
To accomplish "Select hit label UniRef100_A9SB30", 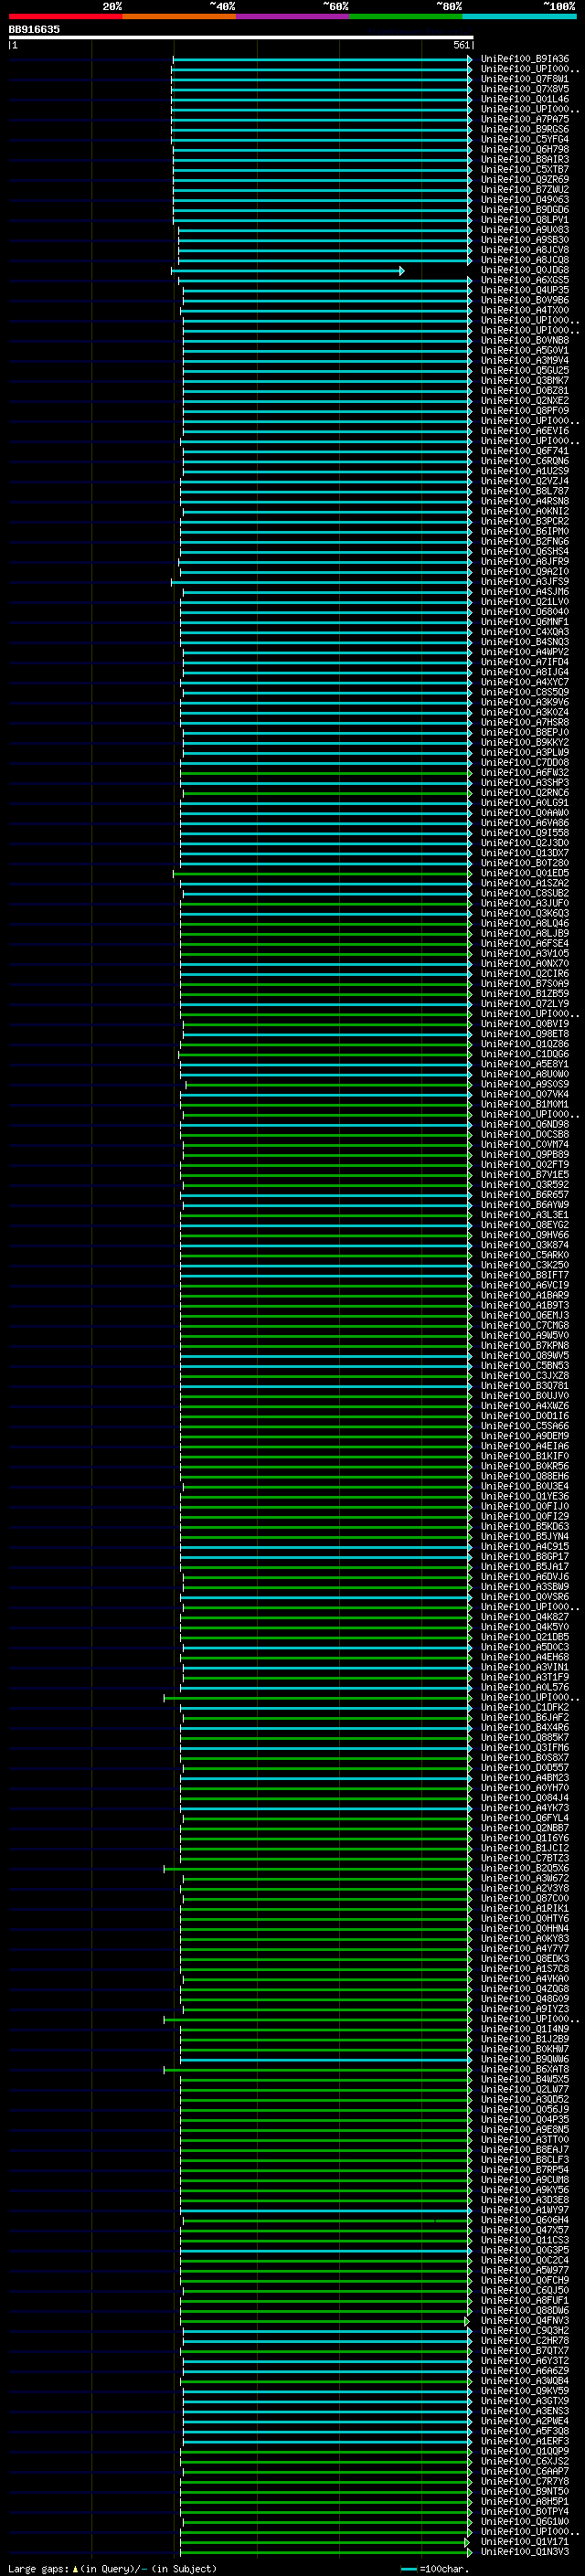I will 525,240.
